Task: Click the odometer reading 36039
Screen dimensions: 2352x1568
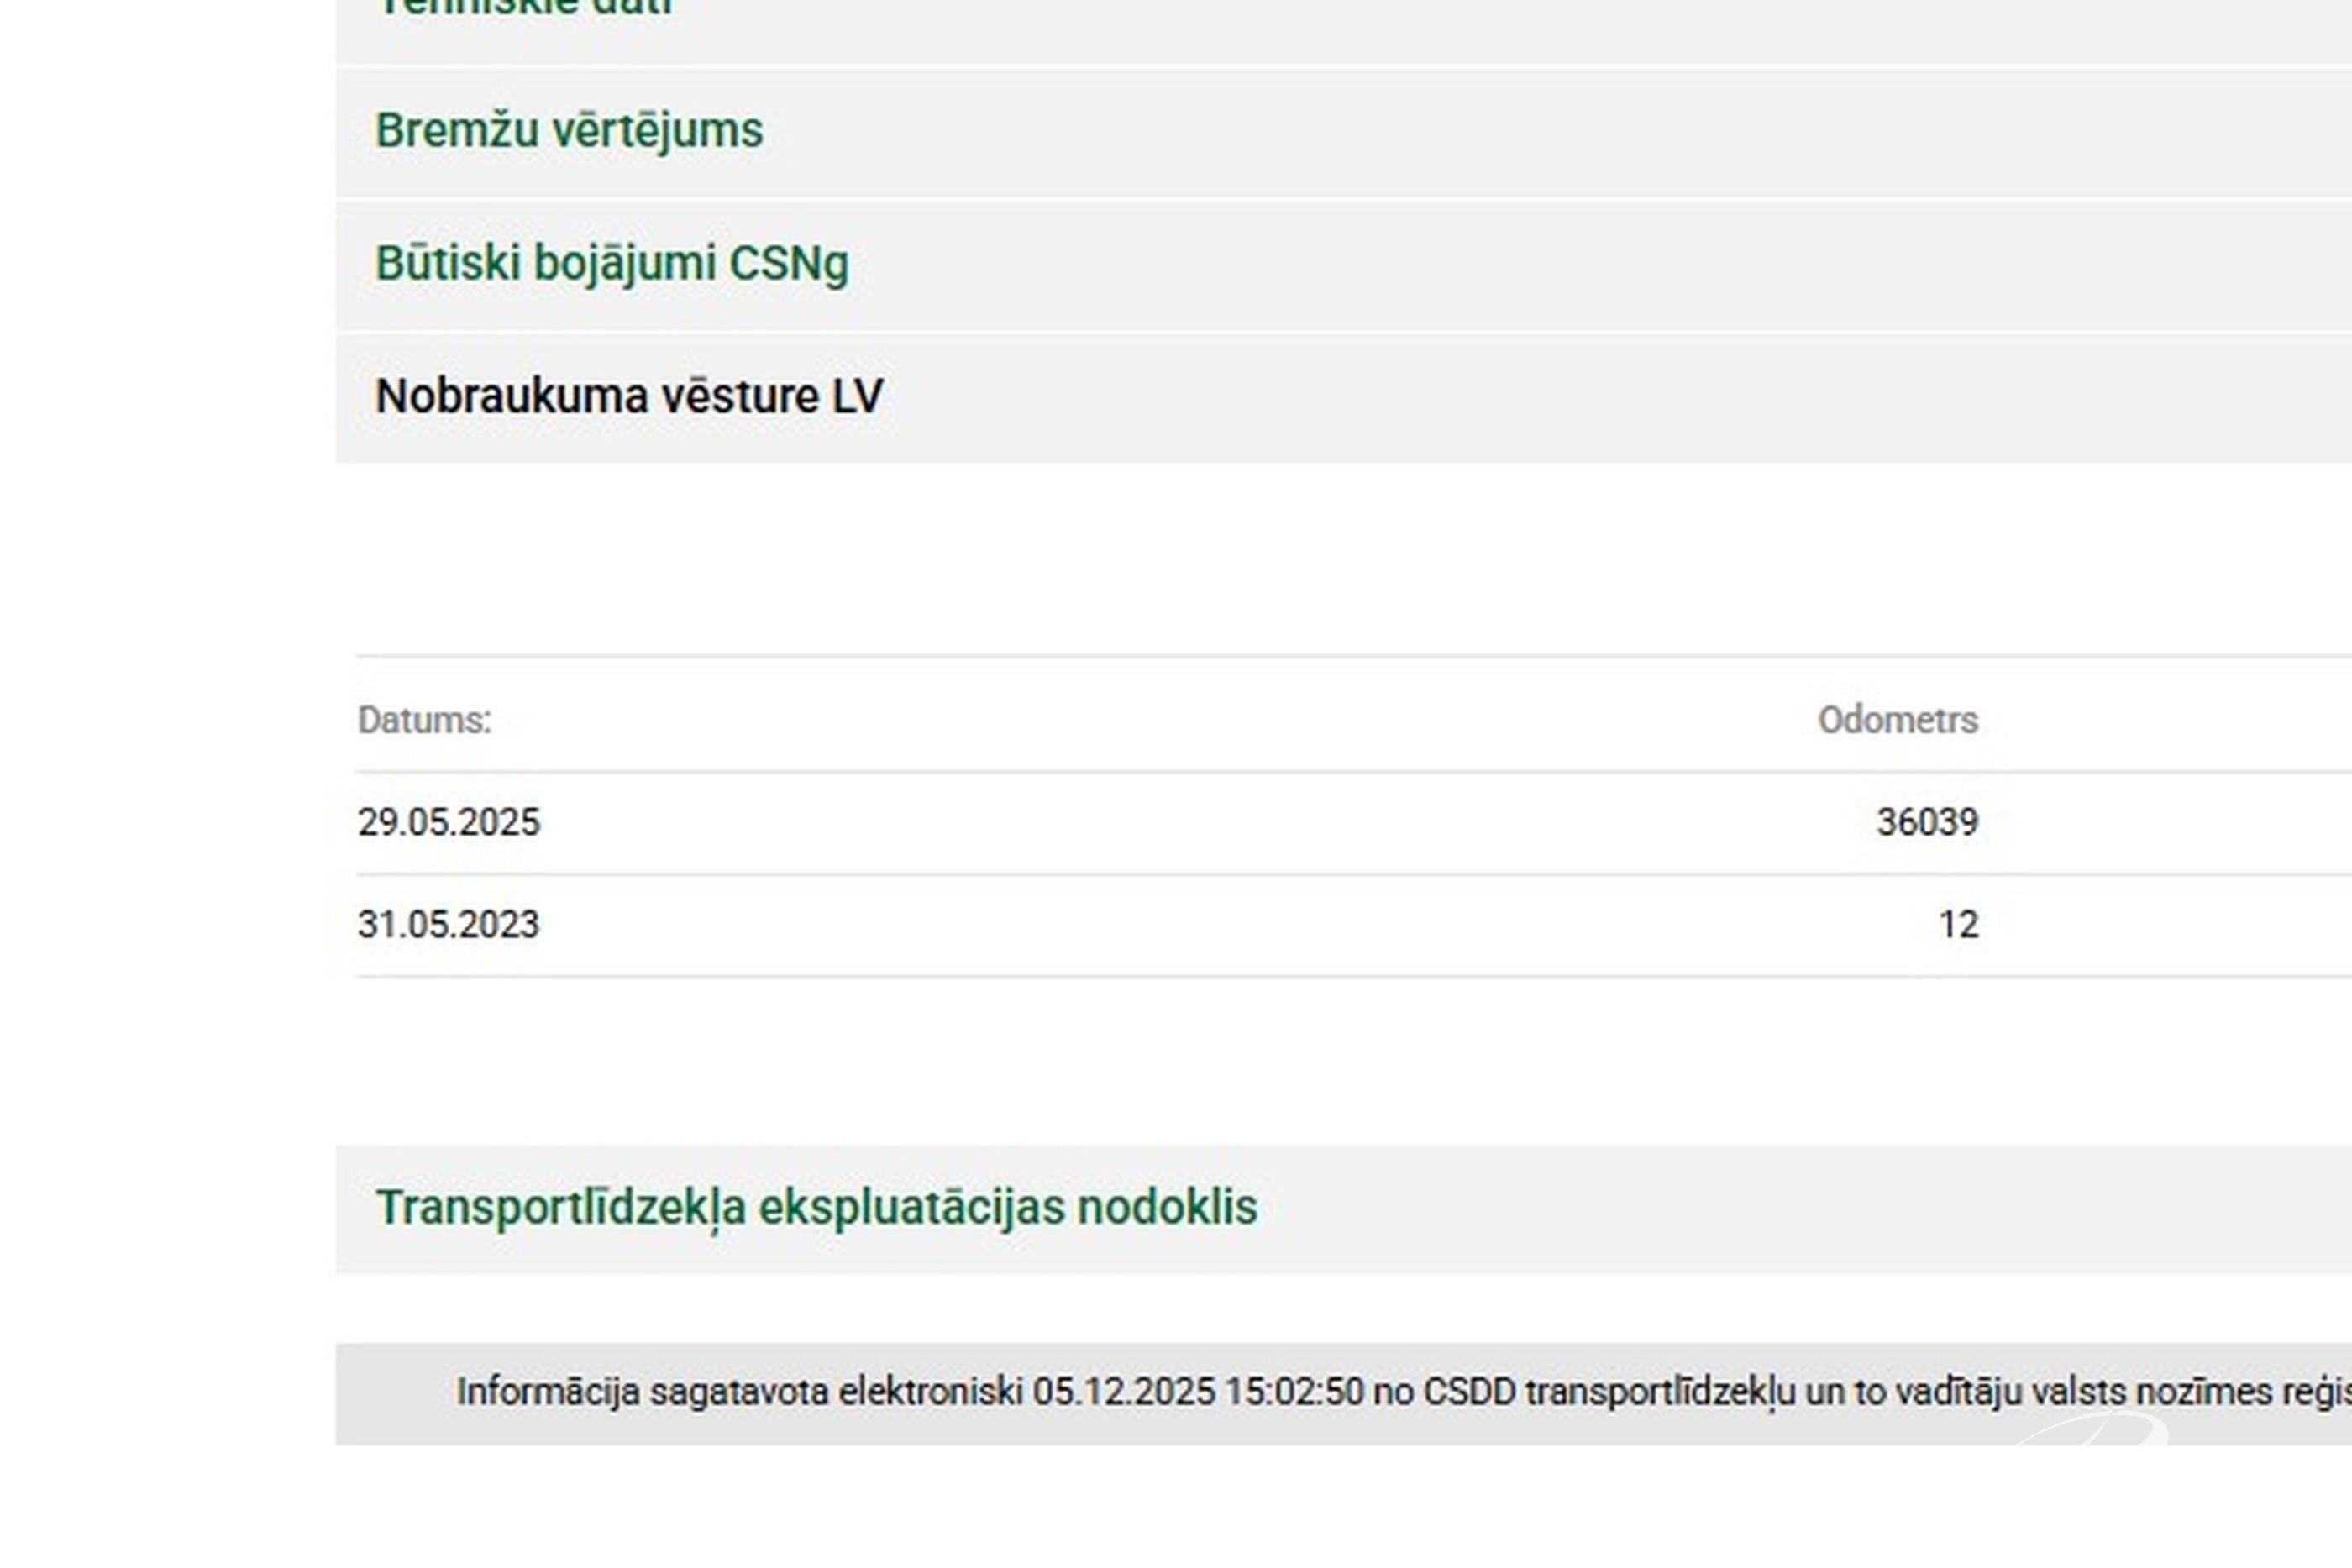Action: (x=1927, y=822)
